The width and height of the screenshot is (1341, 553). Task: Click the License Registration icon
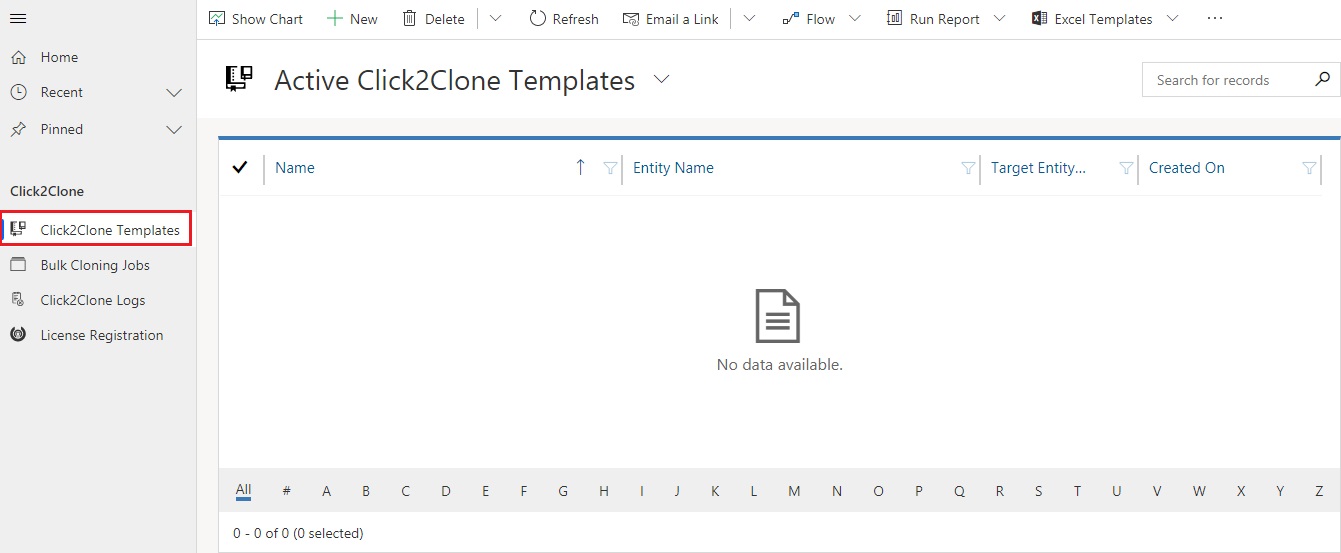pyautogui.click(x=18, y=335)
